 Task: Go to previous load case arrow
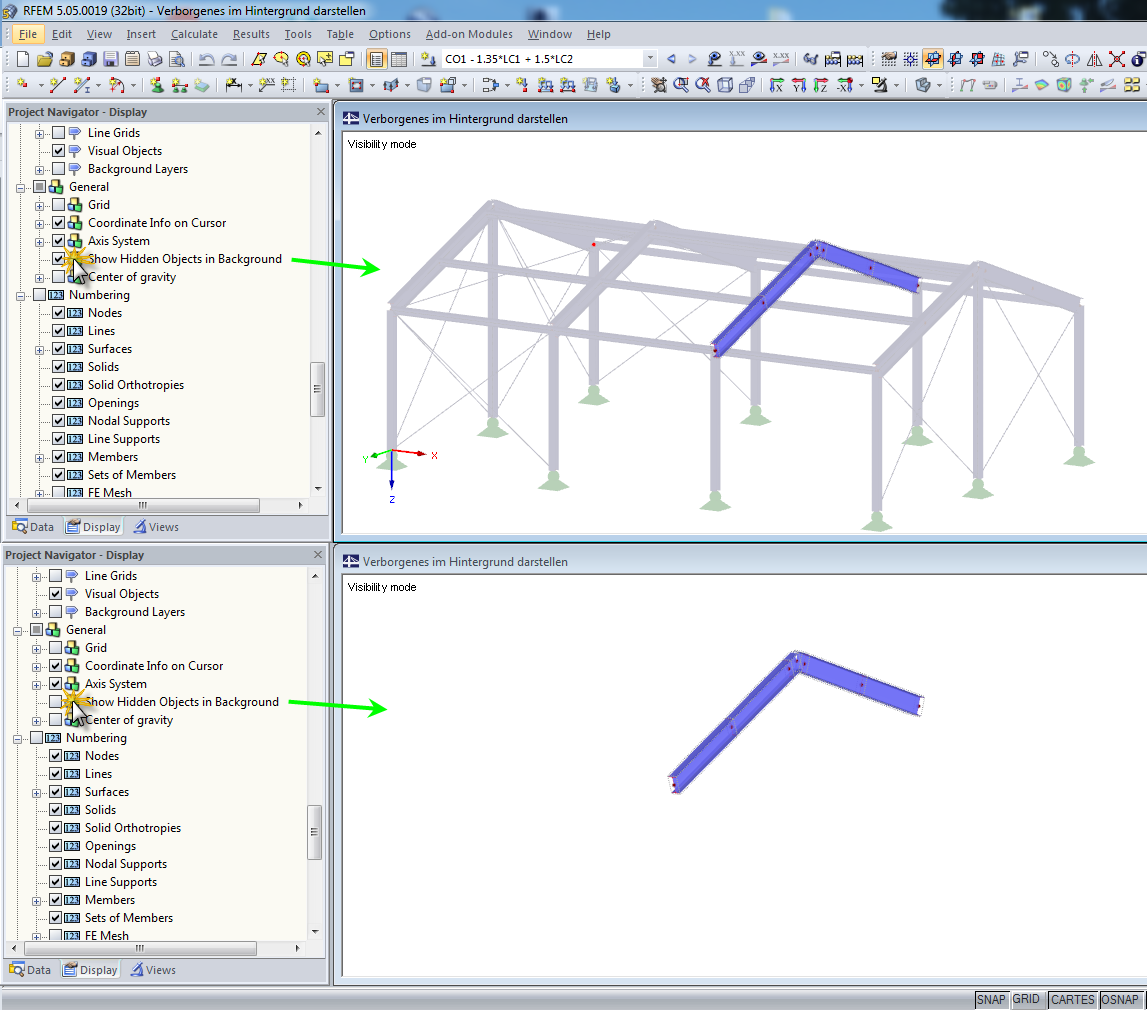pos(672,59)
